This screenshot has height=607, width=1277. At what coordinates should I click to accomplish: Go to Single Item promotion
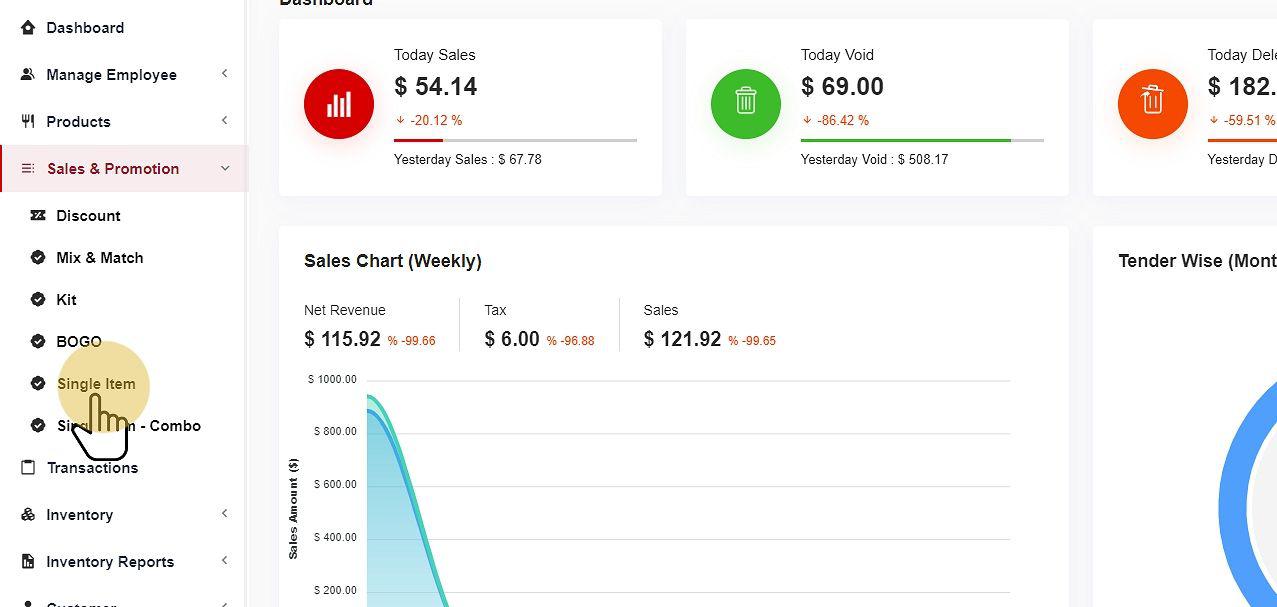click(96, 384)
